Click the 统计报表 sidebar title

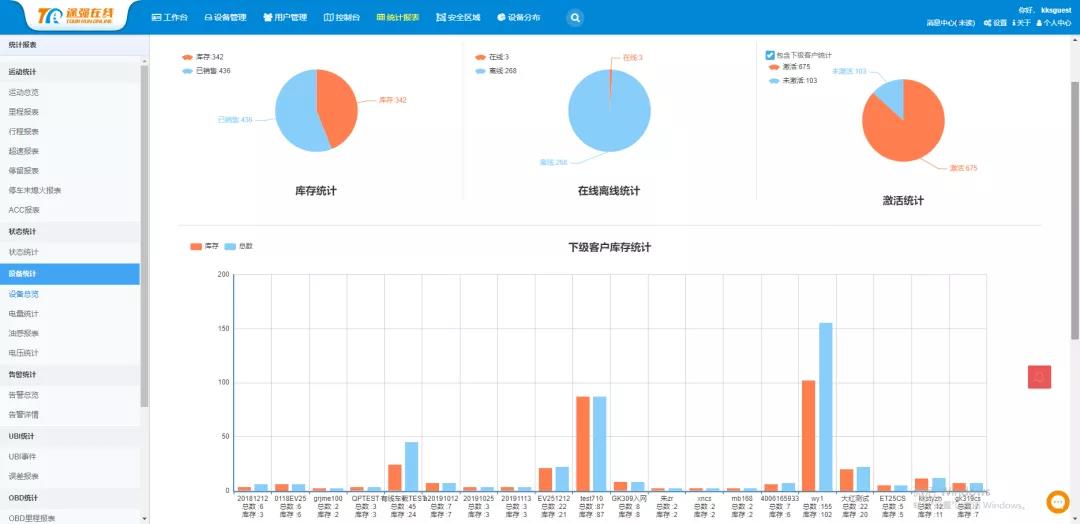(23, 45)
